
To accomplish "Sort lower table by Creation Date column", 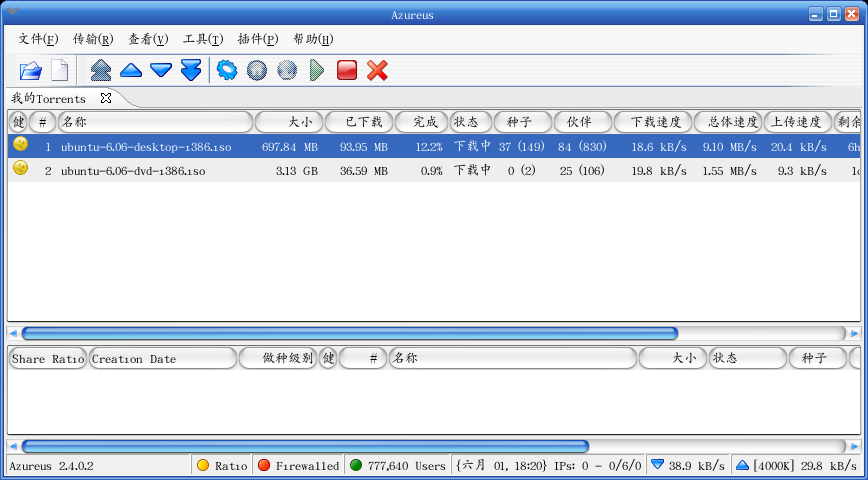I will click(163, 359).
